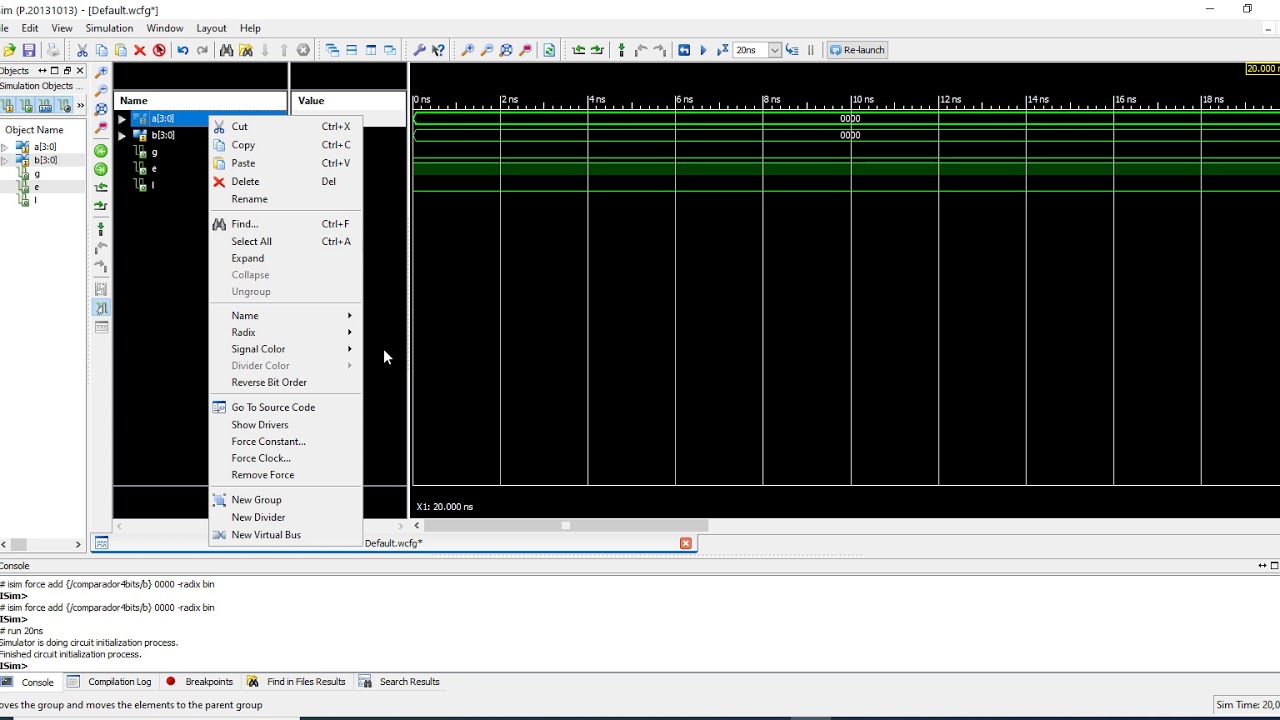
Task: Click the Delete red X icon in the top toolbar
Action: [140, 50]
